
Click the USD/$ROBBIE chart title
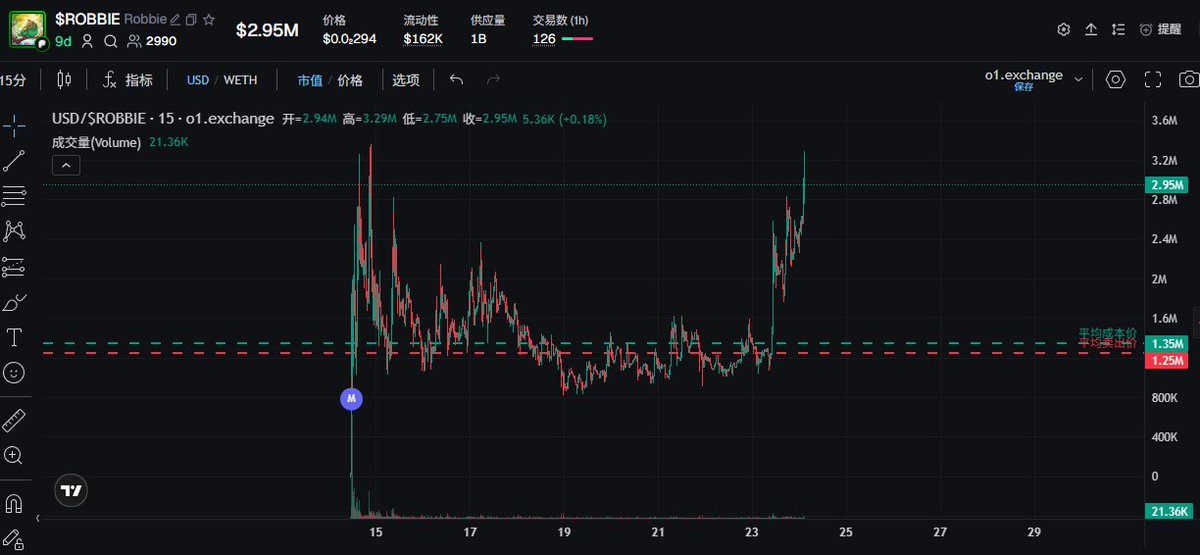pyautogui.click(x=163, y=118)
